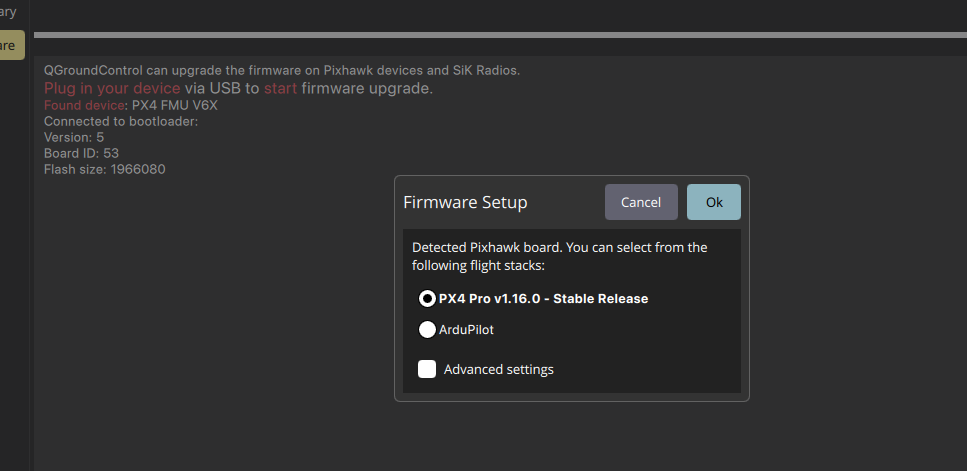
Task: Click the "Advanced settings" label text
Action: point(498,369)
